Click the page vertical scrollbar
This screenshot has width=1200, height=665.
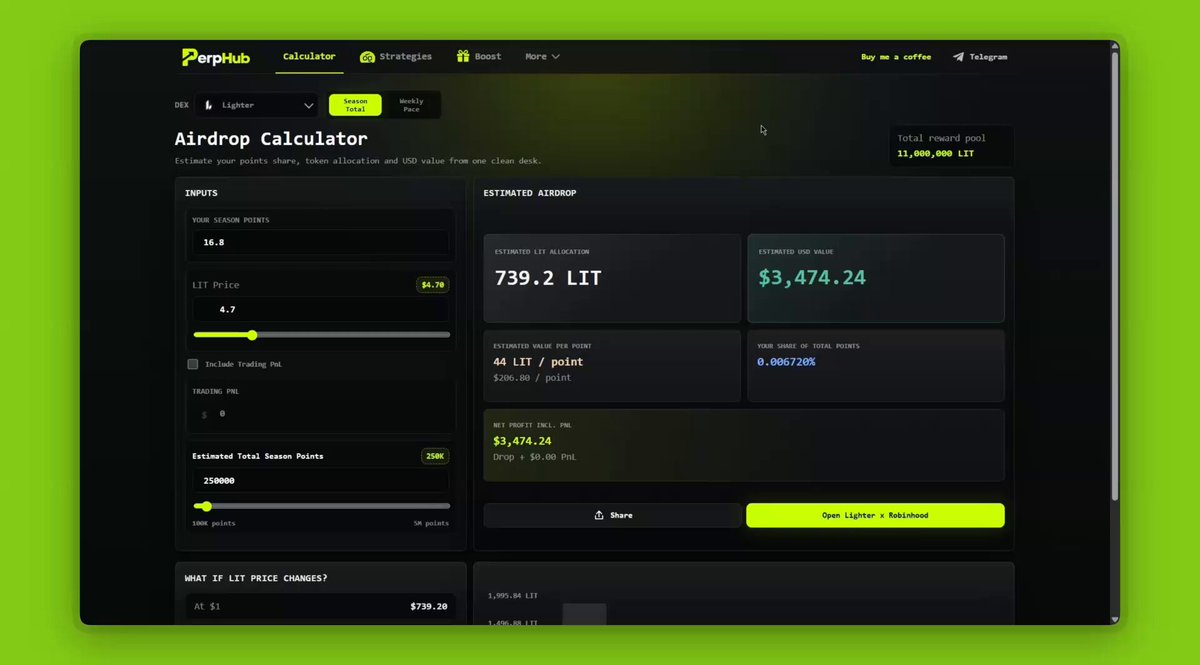[x=1115, y=275]
